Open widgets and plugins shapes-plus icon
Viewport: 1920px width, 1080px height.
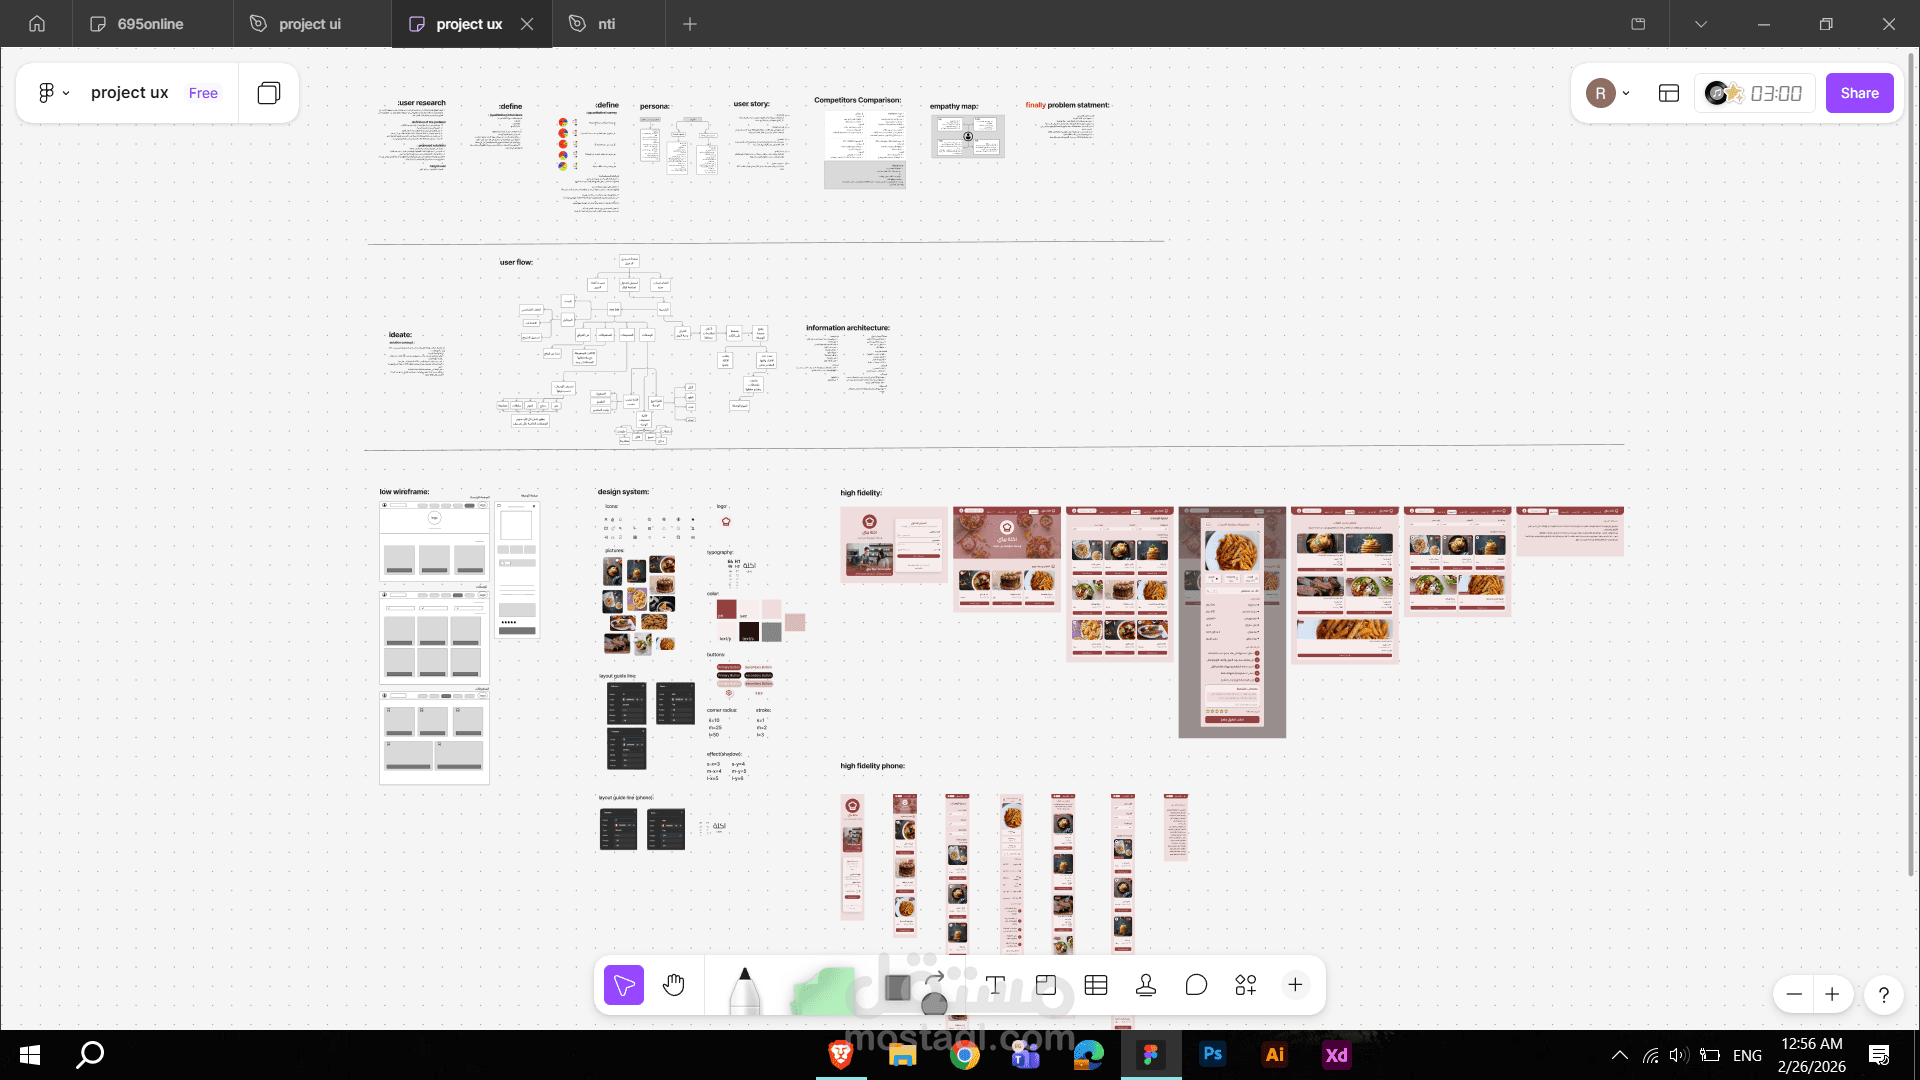(x=1246, y=986)
